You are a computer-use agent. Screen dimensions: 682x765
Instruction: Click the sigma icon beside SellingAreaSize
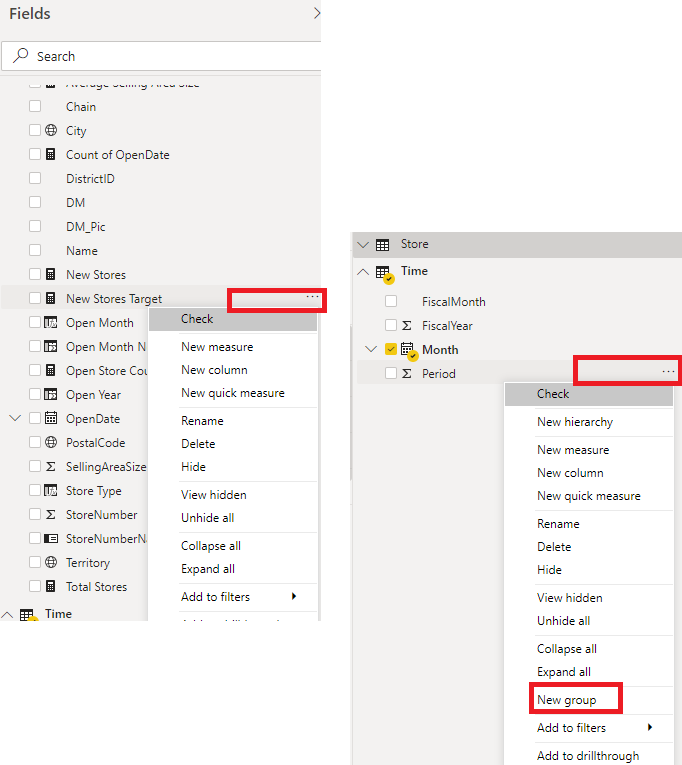(51, 466)
